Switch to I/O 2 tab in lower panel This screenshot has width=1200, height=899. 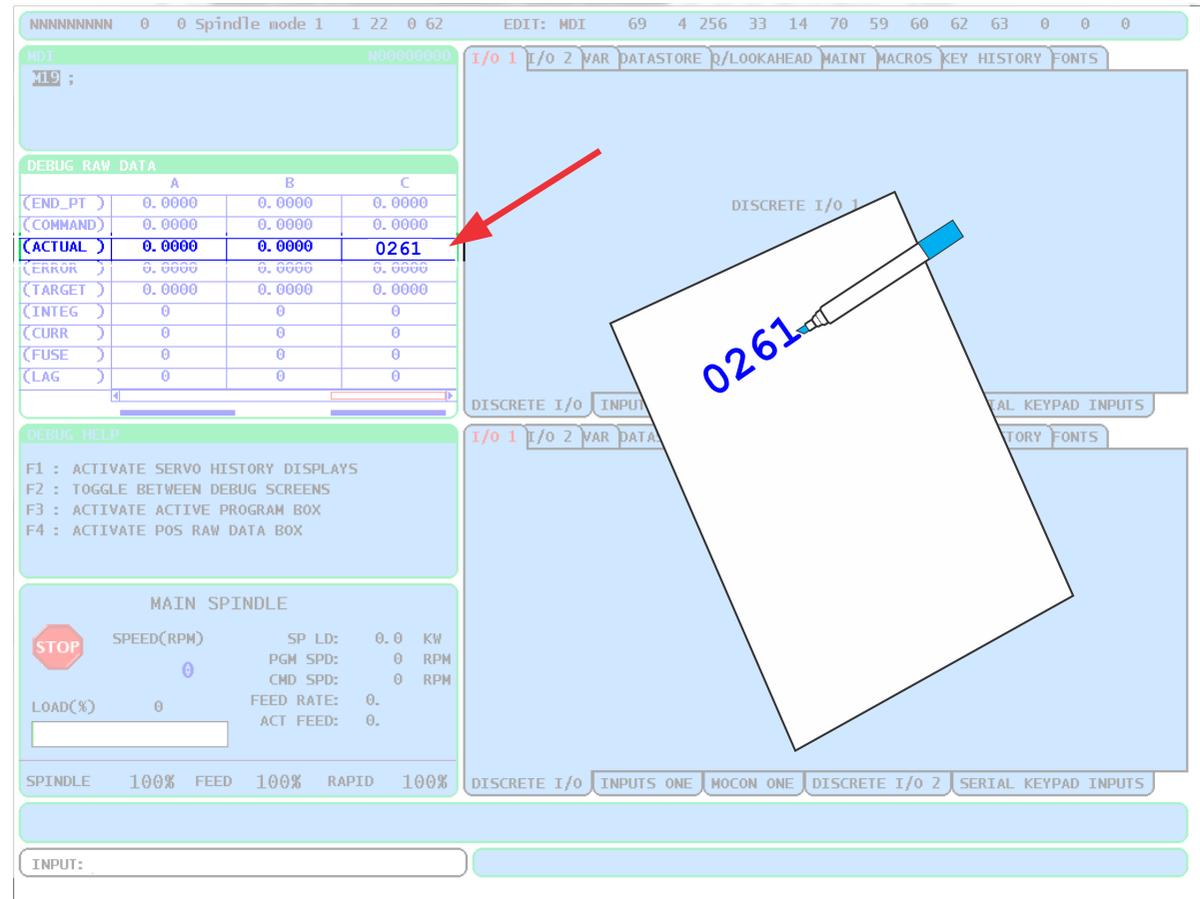pos(552,437)
